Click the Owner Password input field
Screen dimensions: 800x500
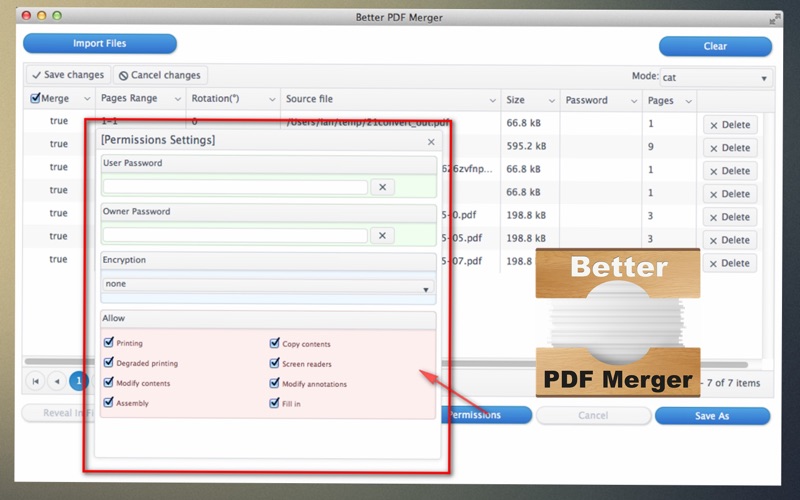coord(235,236)
